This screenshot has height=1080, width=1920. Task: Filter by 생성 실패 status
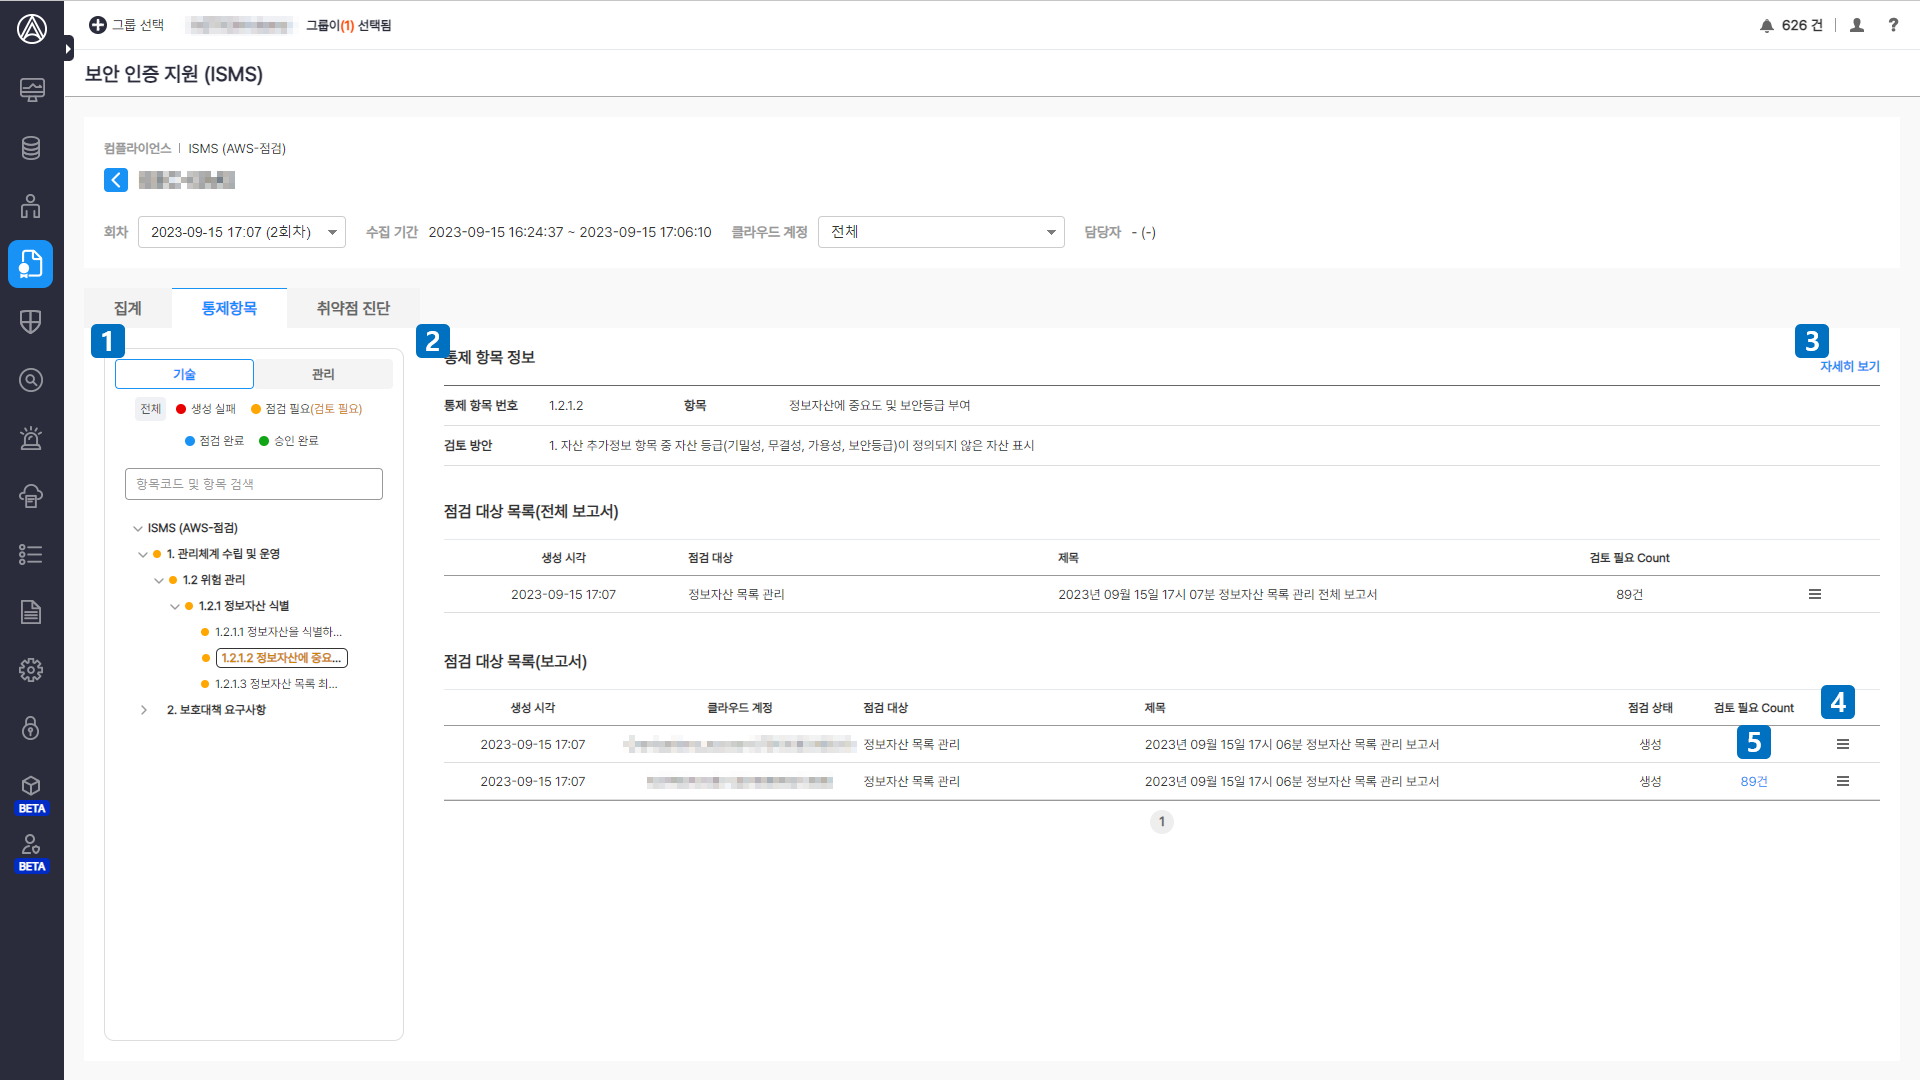click(x=206, y=409)
